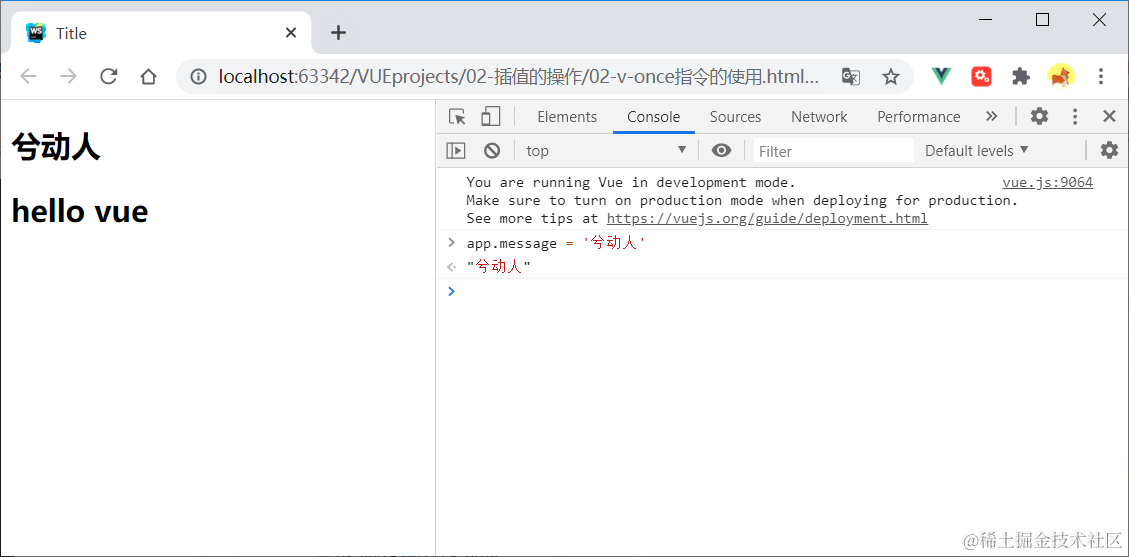Go back to previous page
The image size is (1129, 557).
click(28, 76)
